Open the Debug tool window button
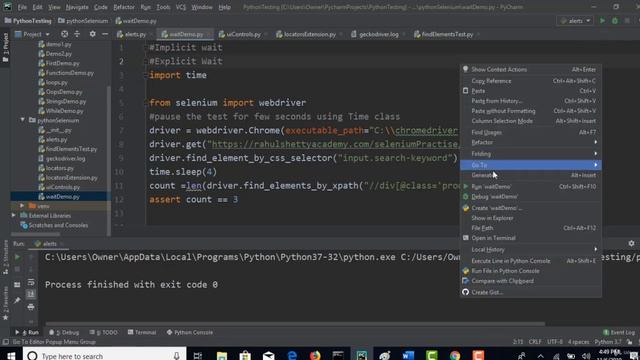This screenshot has height=360, width=640. 64,333
